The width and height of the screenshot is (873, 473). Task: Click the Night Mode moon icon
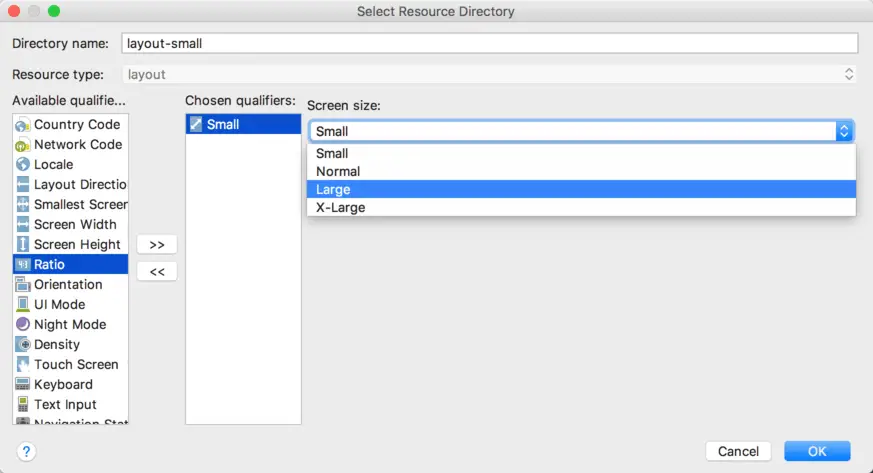pyautogui.click(x=23, y=325)
